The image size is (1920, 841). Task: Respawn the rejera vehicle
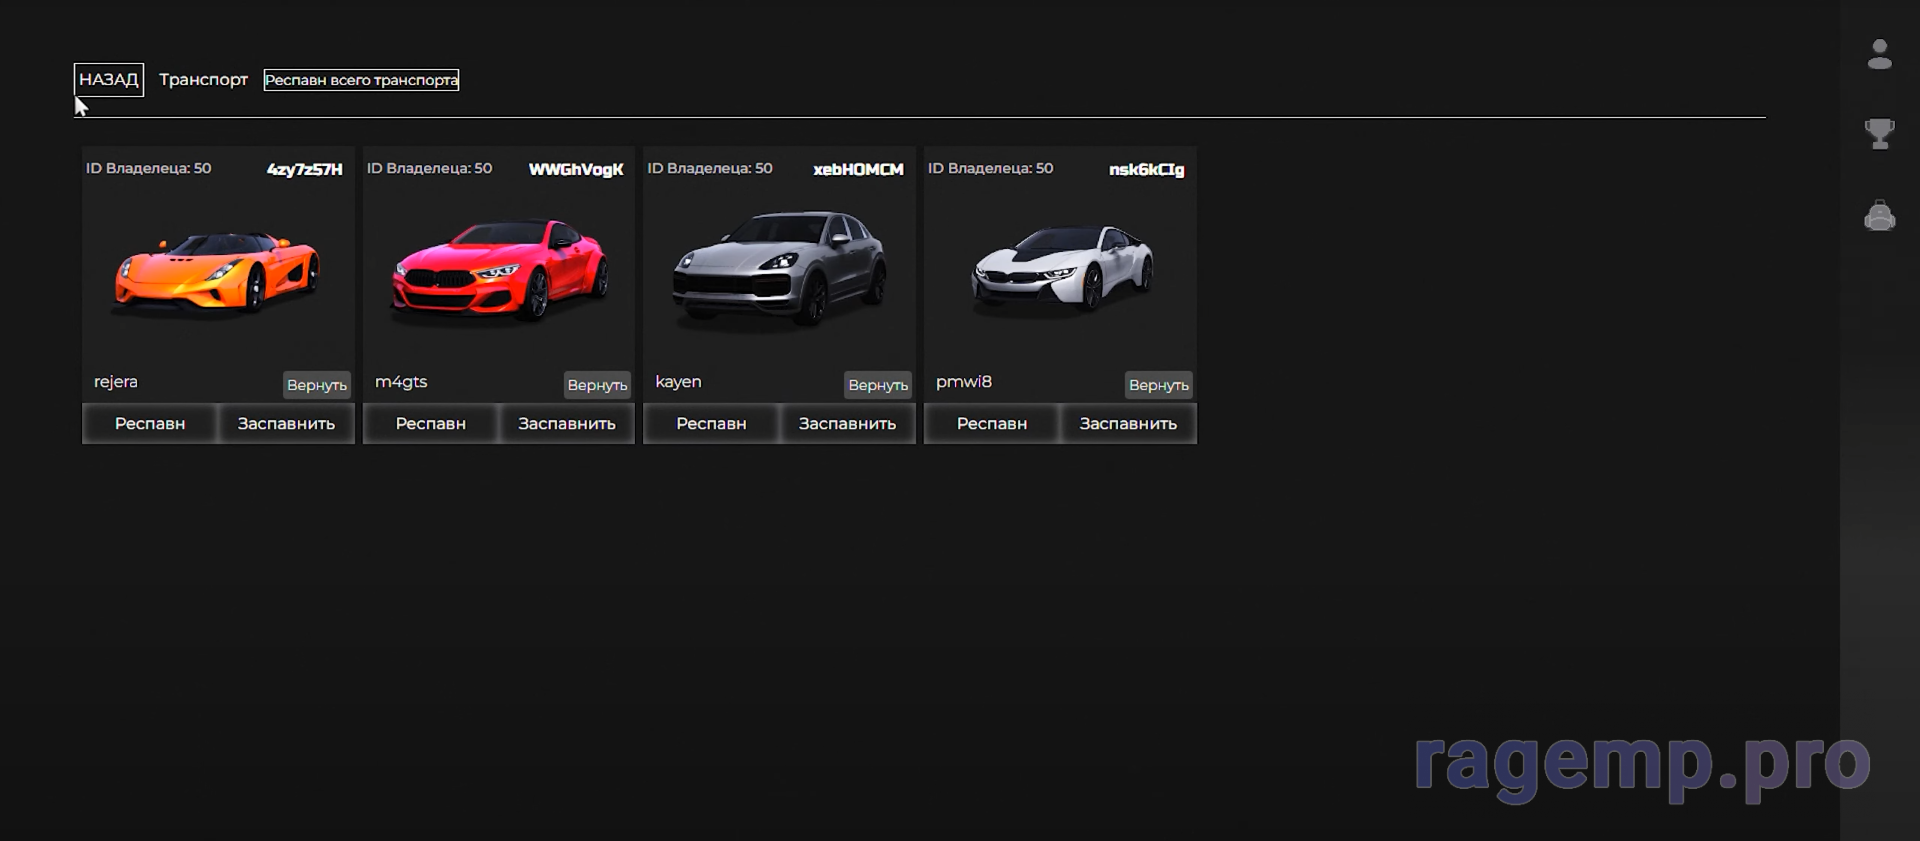coord(150,424)
